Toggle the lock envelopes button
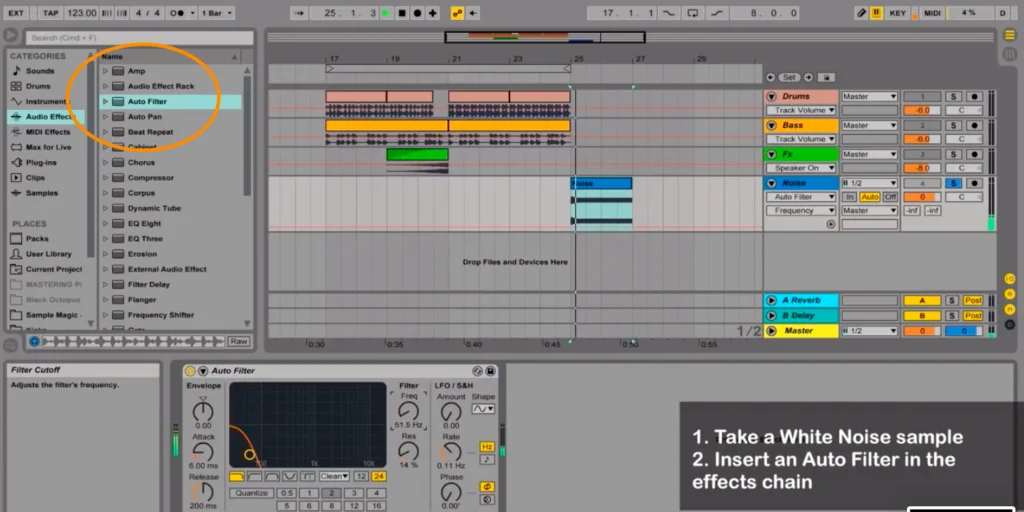Viewport: 1024px width, 512px height. [x=826, y=77]
